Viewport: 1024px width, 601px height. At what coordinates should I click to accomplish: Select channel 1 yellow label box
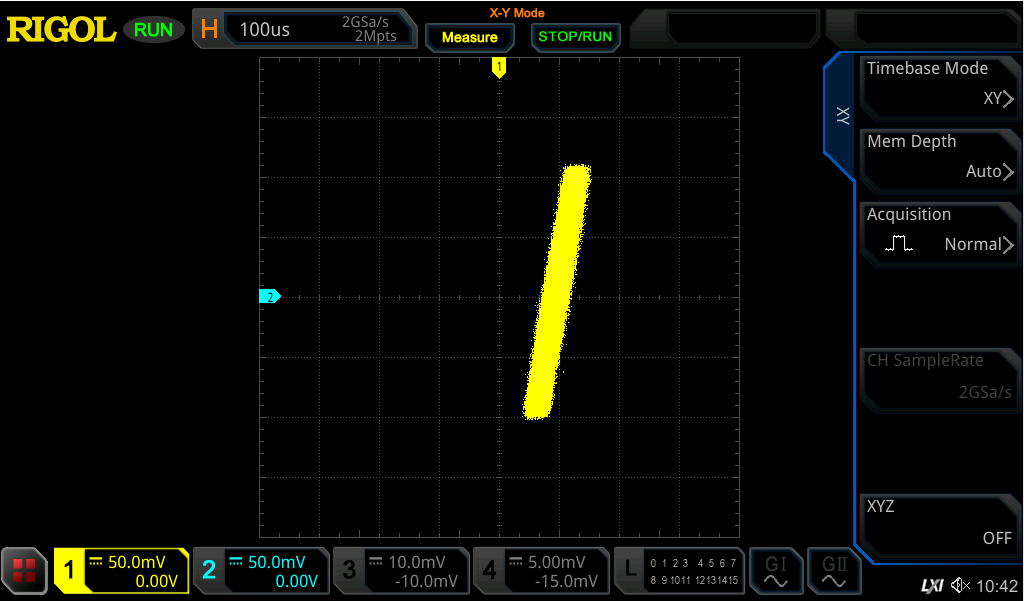(69, 570)
